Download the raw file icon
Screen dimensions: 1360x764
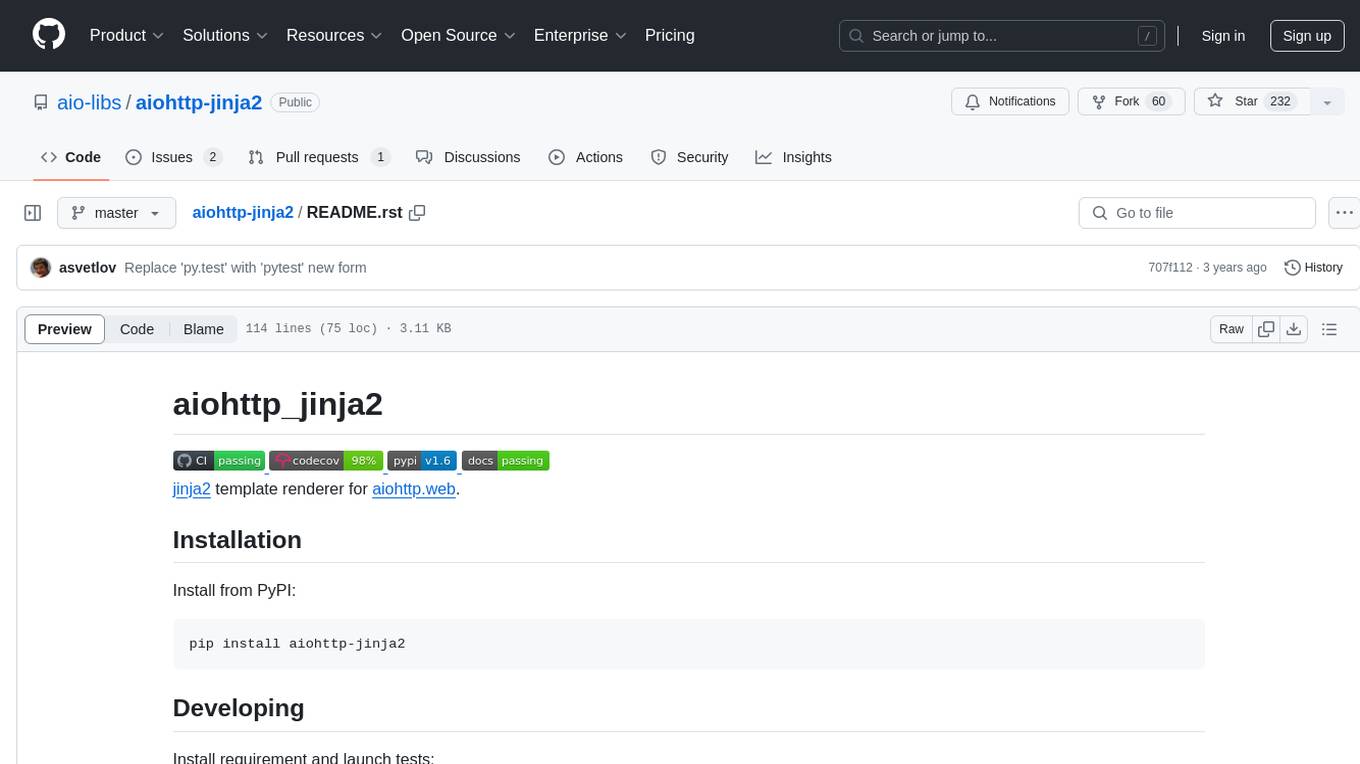click(x=1294, y=329)
